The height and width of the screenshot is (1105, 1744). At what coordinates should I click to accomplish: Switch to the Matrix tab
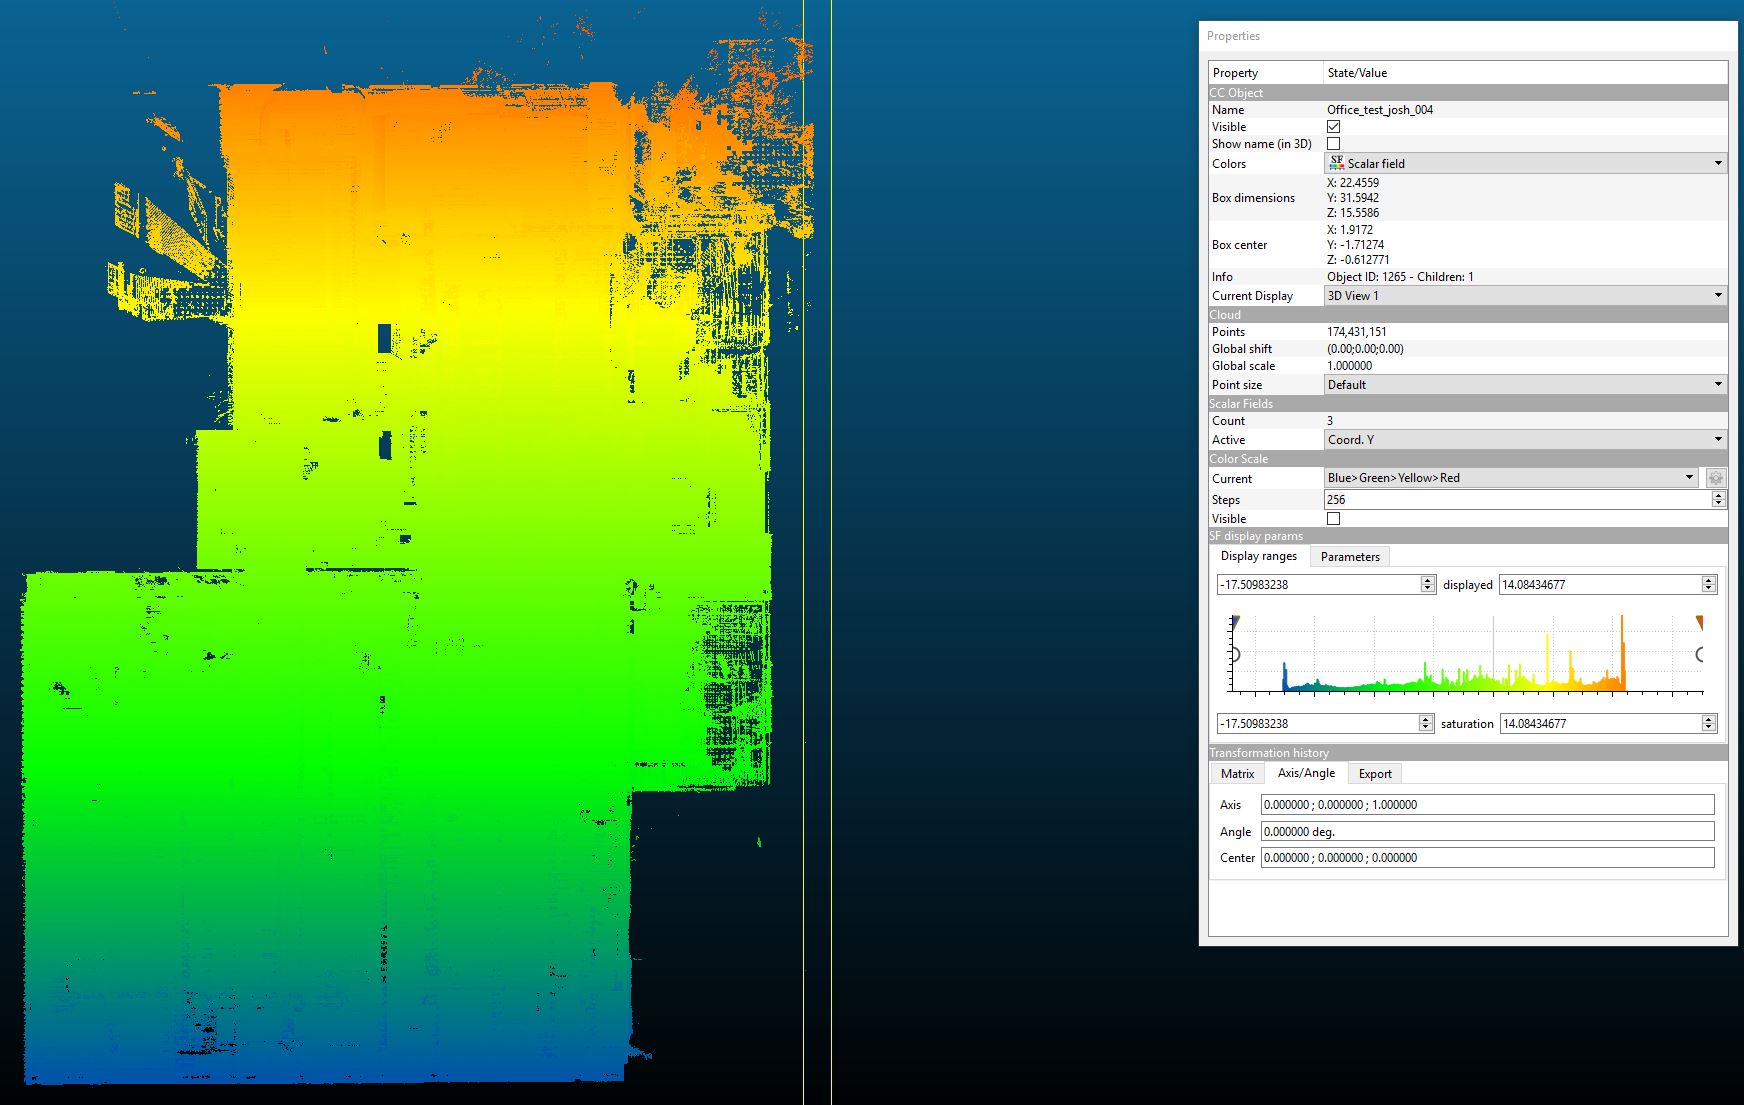point(1237,774)
